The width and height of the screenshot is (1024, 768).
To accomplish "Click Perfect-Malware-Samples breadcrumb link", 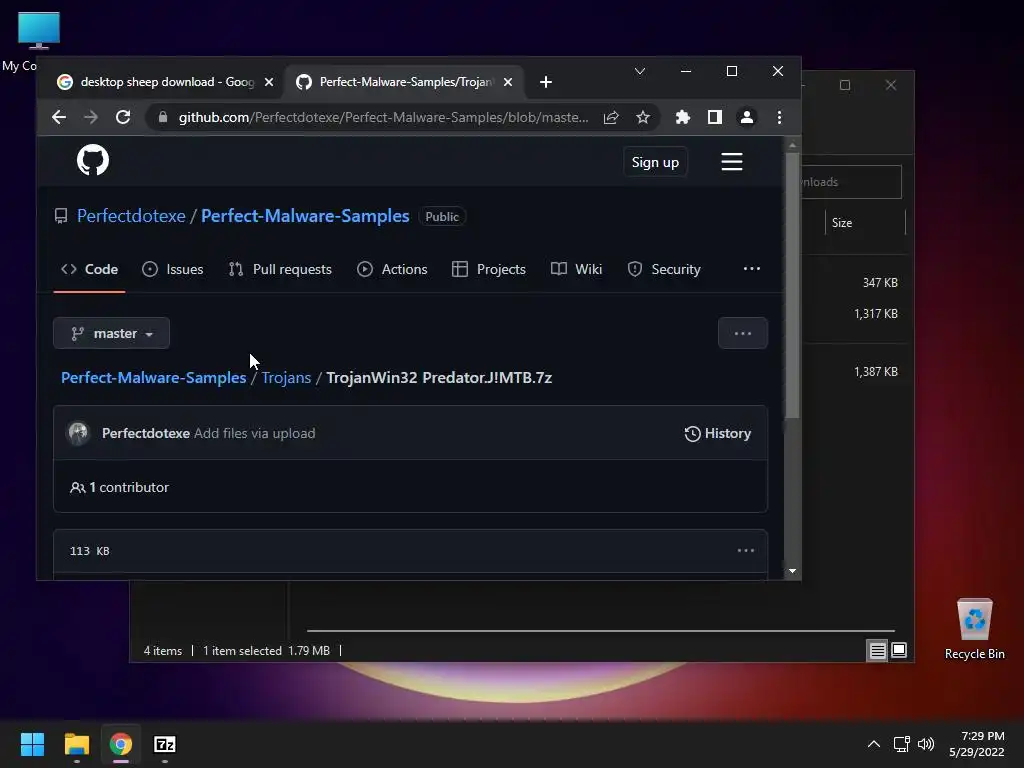I will click(x=153, y=377).
